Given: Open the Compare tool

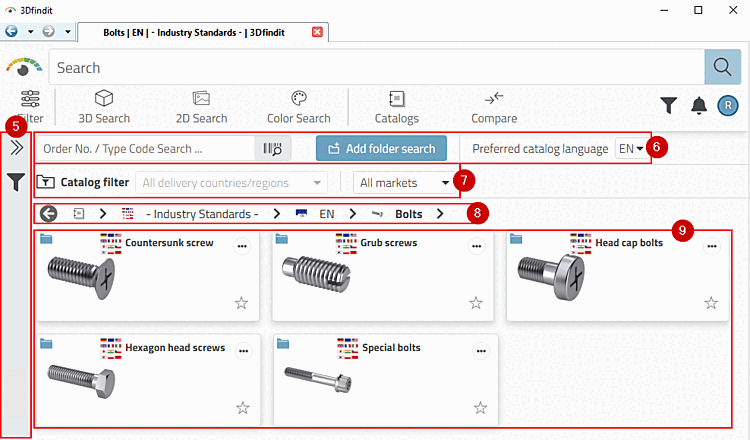Looking at the screenshot, I should [x=494, y=107].
